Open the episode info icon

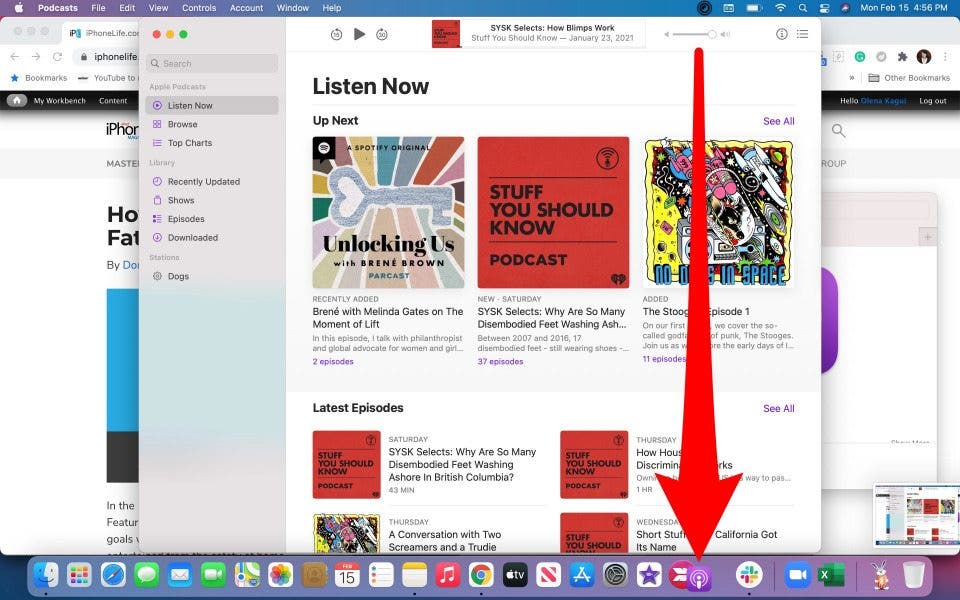pyautogui.click(x=782, y=34)
